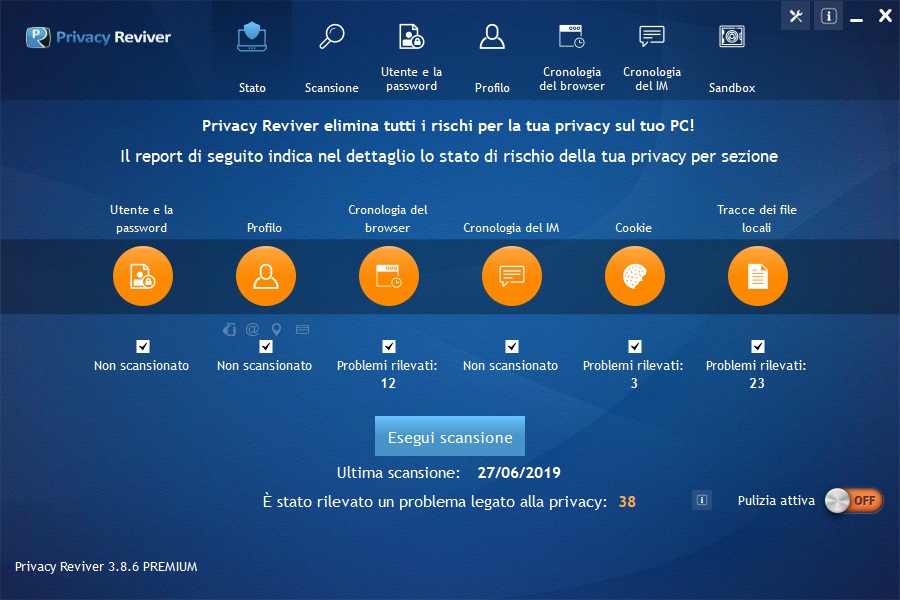Image resolution: width=900 pixels, height=600 pixels.
Task: Click the last scan date 27/06/2019
Action: pyautogui.click(x=519, y=473)
